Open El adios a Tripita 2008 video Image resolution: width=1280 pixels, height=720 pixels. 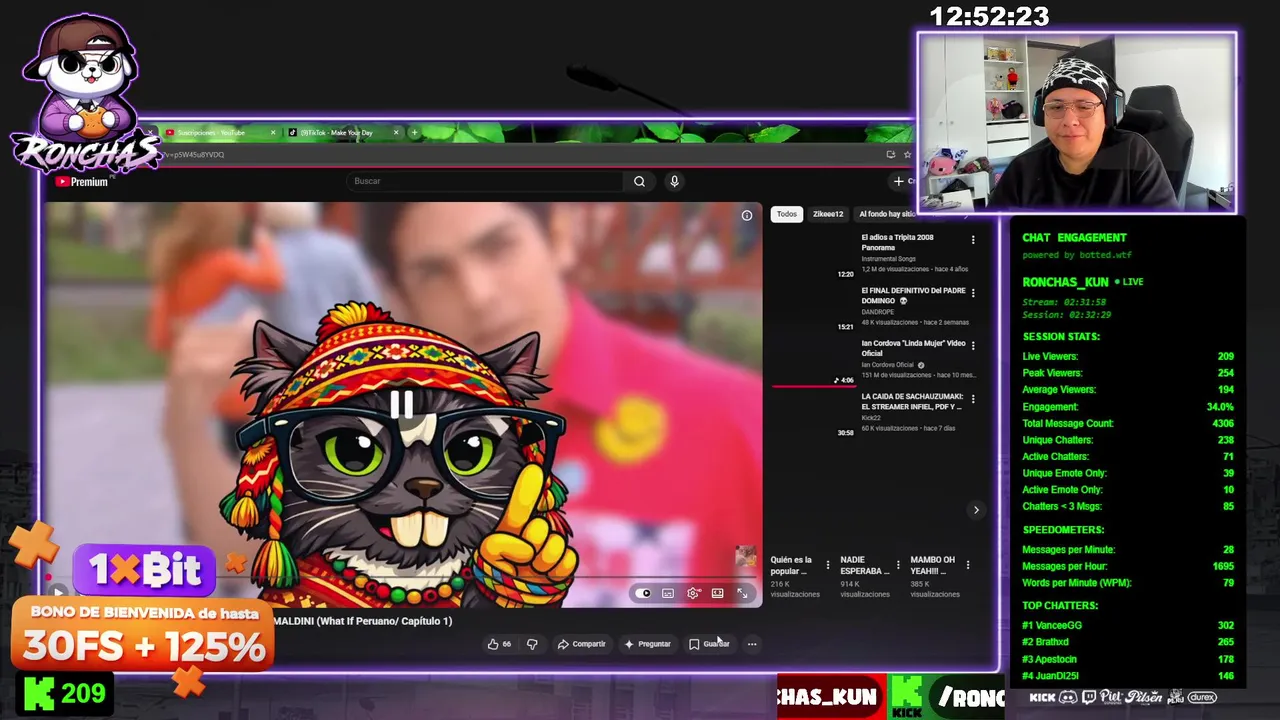(897, 243)
